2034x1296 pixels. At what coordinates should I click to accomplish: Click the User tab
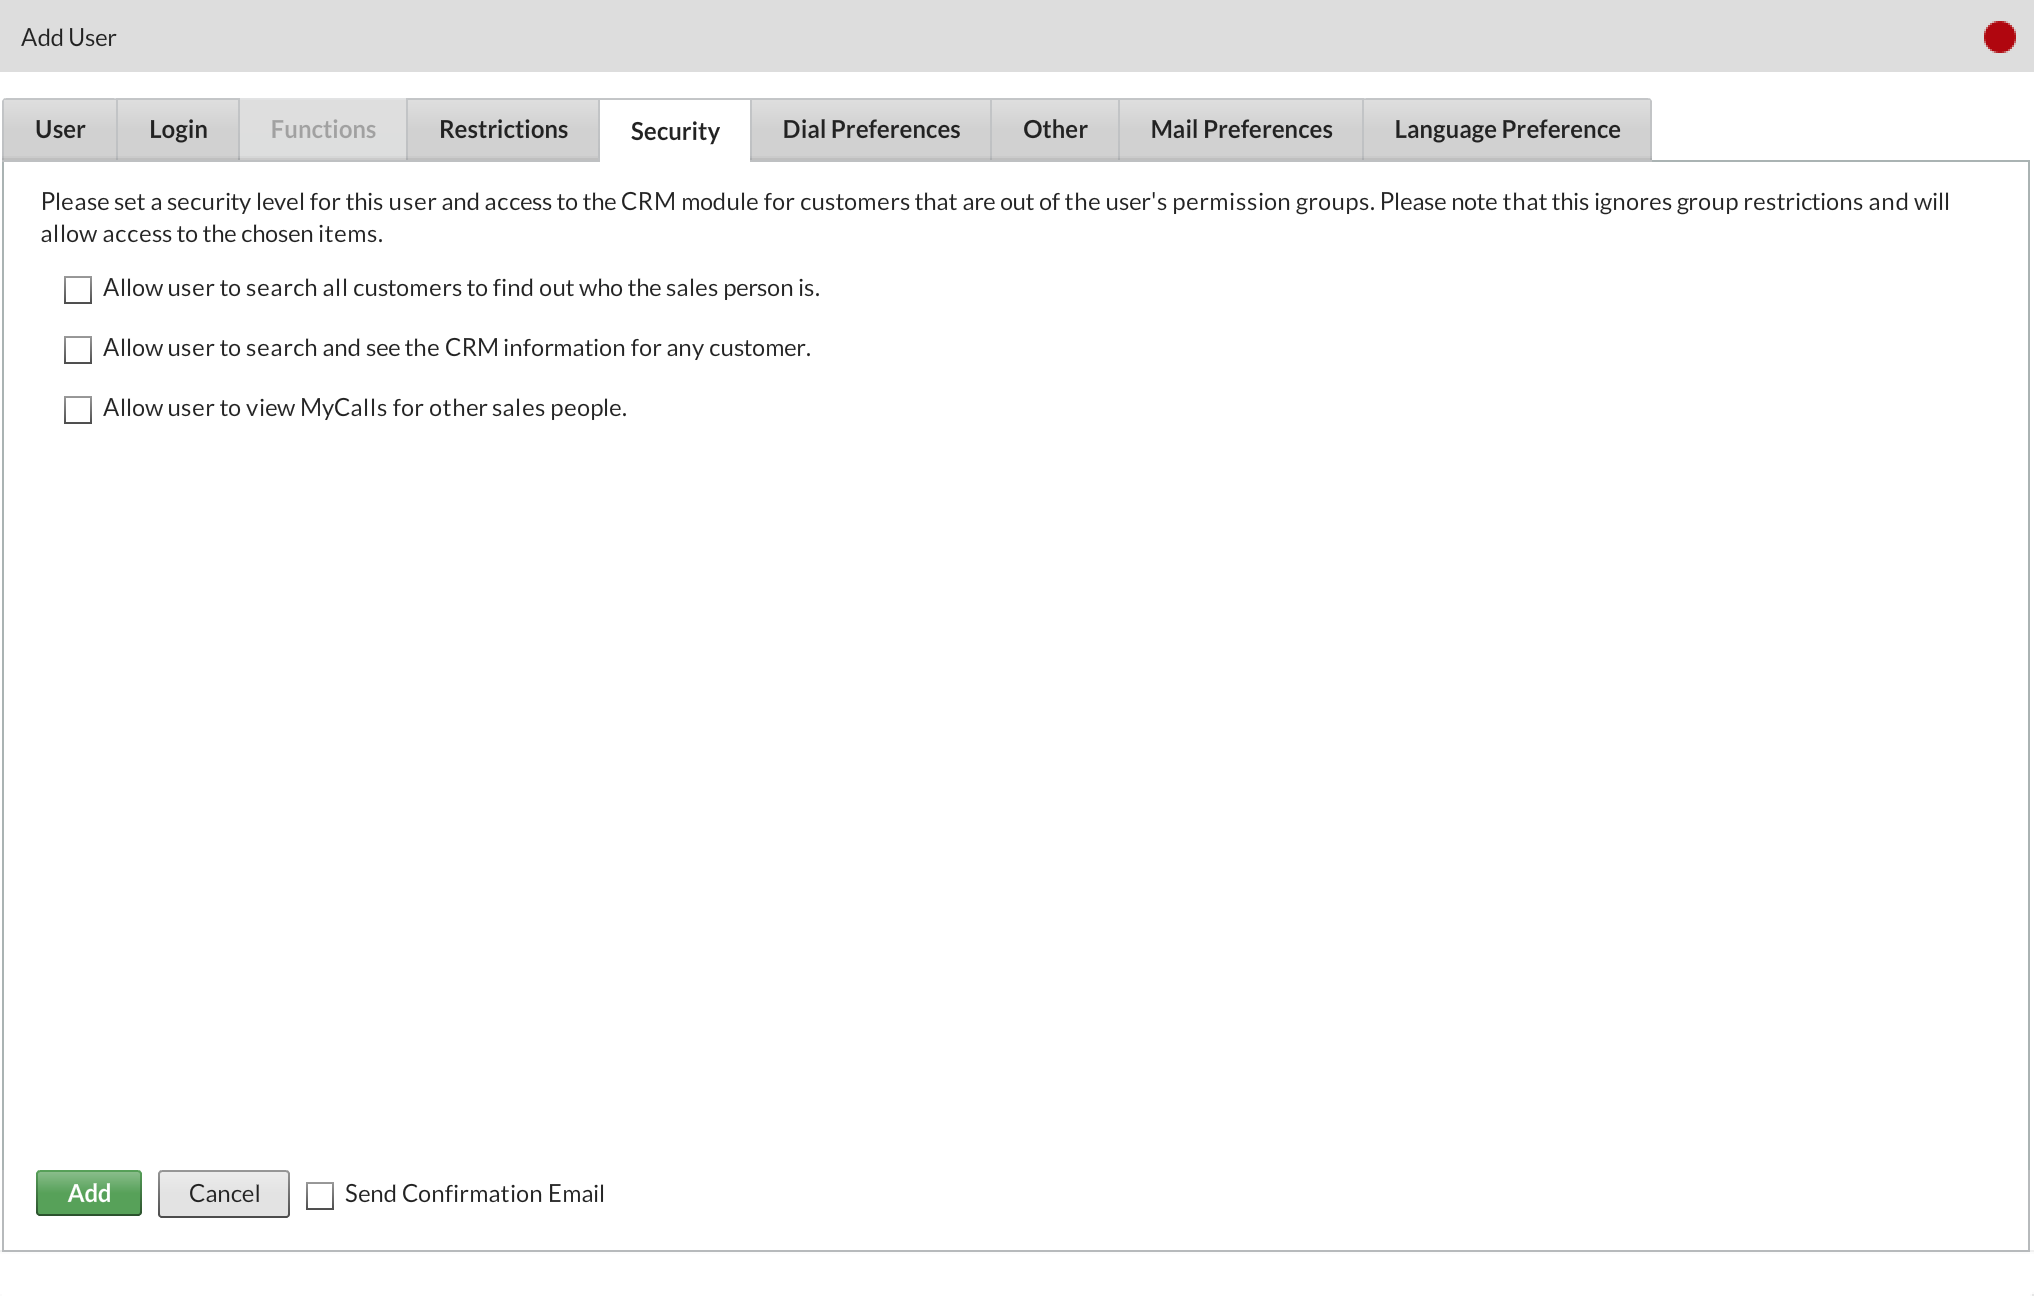point(61,129)
